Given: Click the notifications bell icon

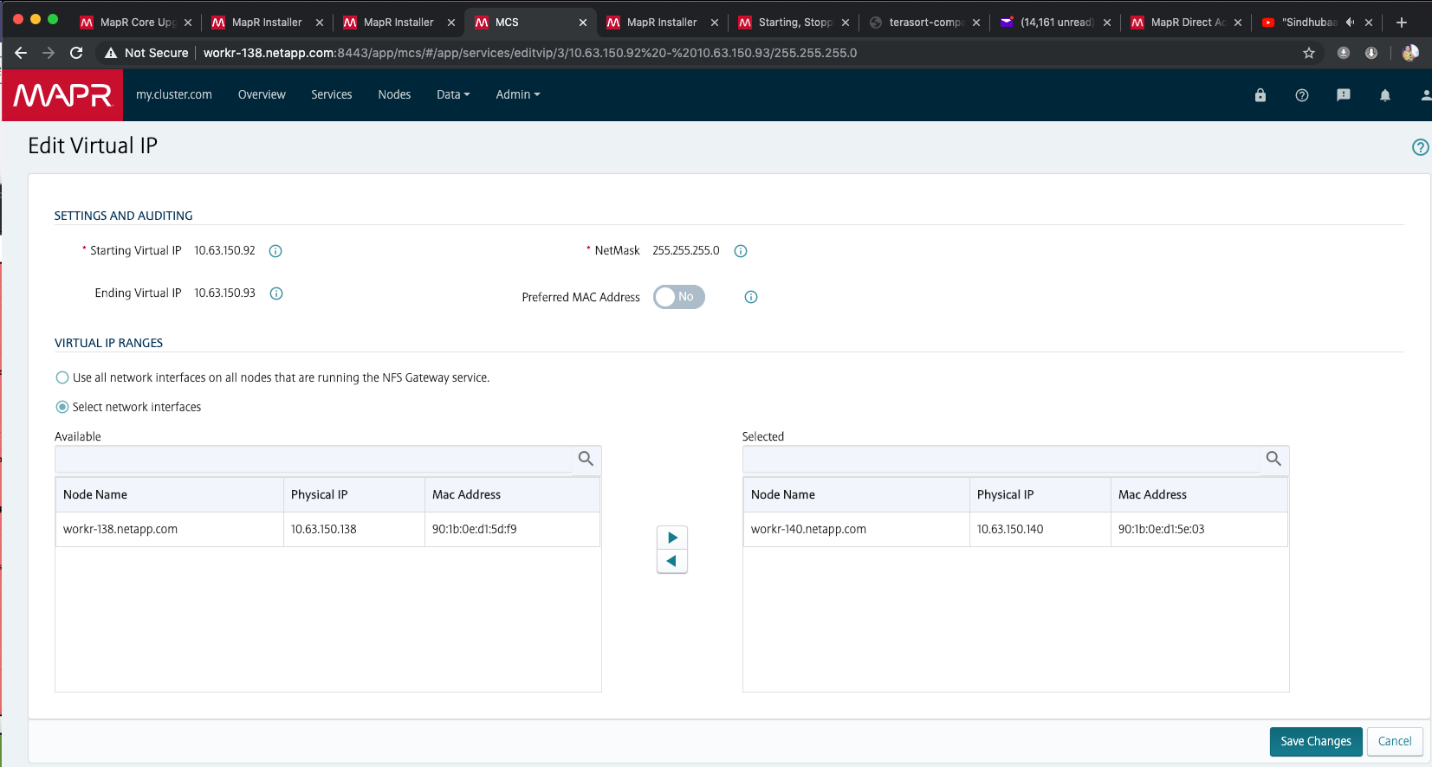Looking at the screenshot, I should tap(1385, 95).
